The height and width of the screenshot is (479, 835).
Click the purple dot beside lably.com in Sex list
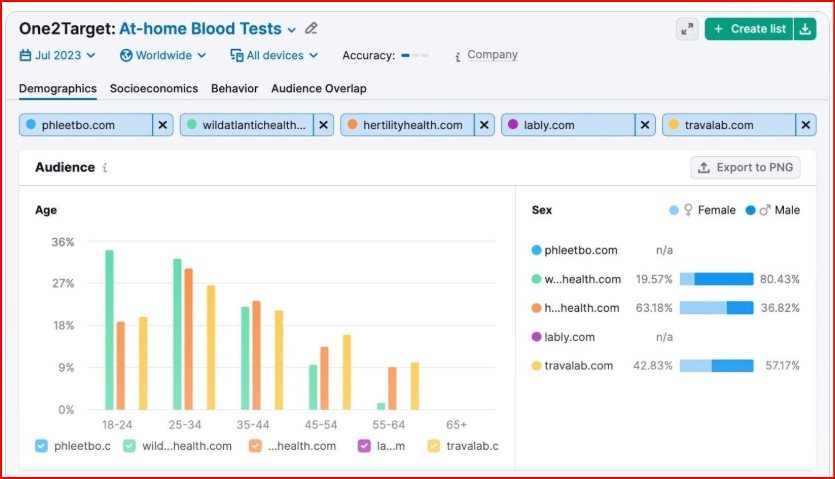click(x=536, y=337)
